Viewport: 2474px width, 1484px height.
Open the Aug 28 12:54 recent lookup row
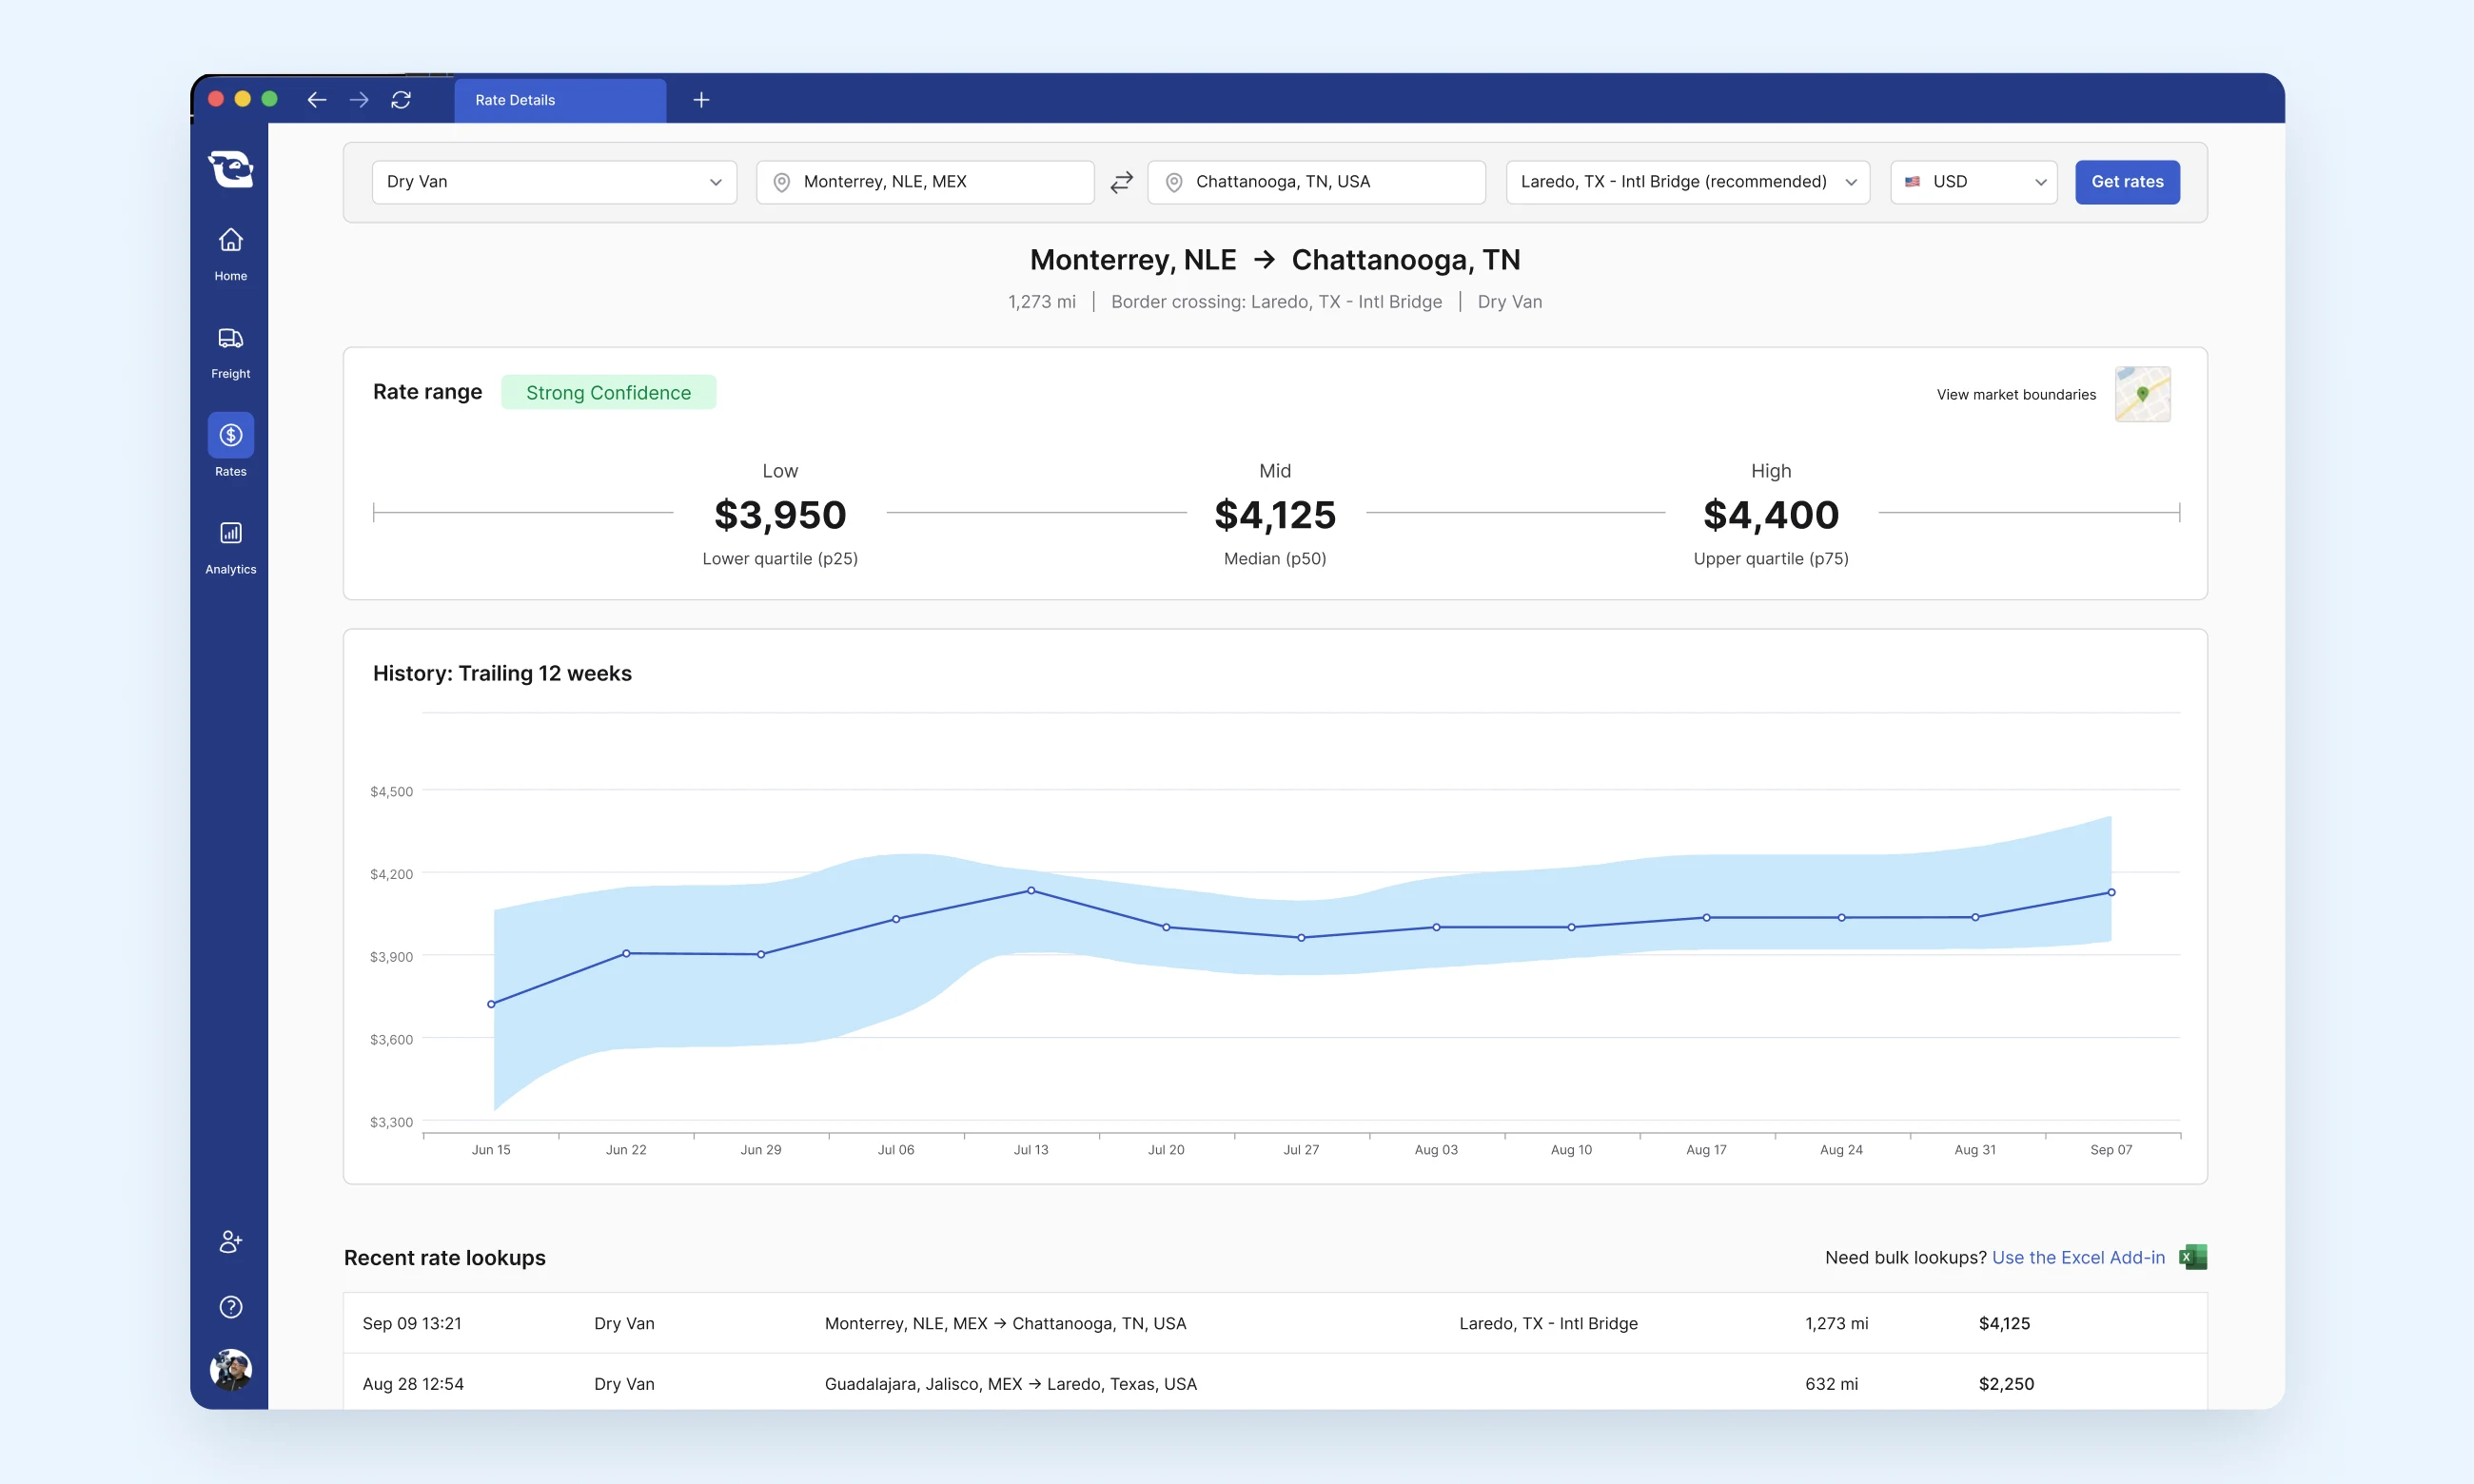(x=1275, y=1383)
